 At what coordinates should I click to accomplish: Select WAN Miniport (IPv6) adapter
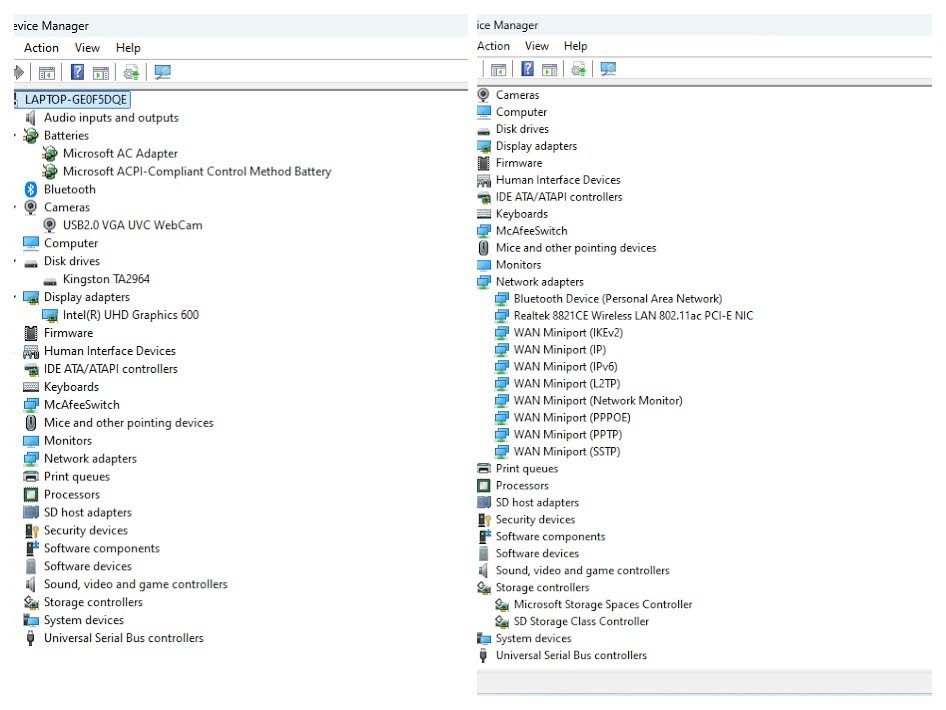click(565, 366)
